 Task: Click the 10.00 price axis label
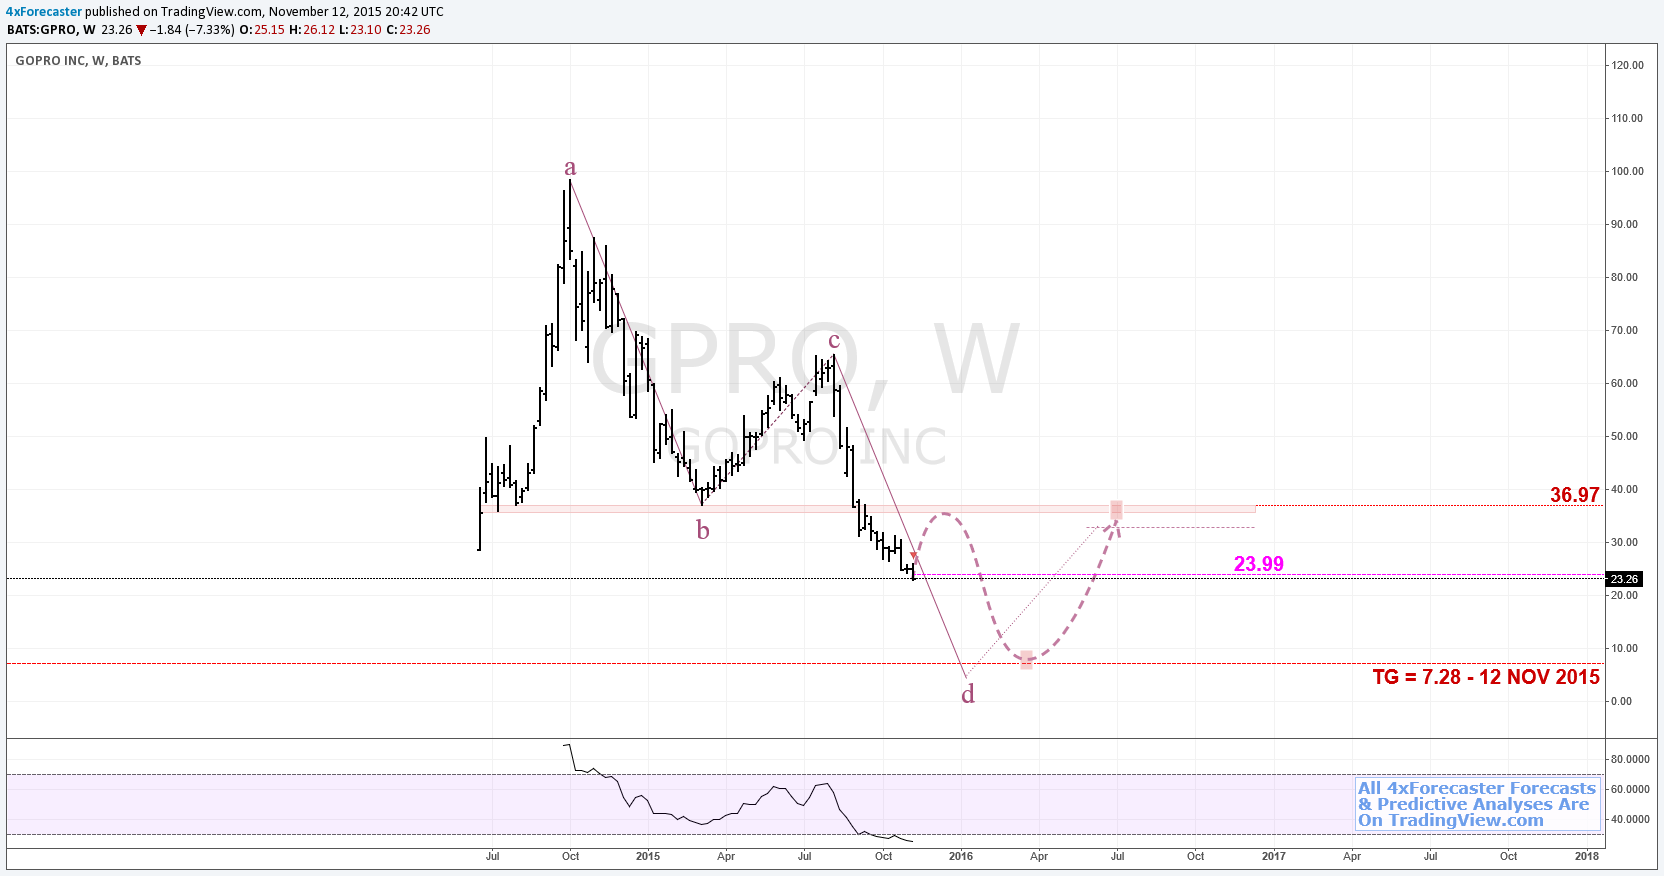tap(1624, 648)
